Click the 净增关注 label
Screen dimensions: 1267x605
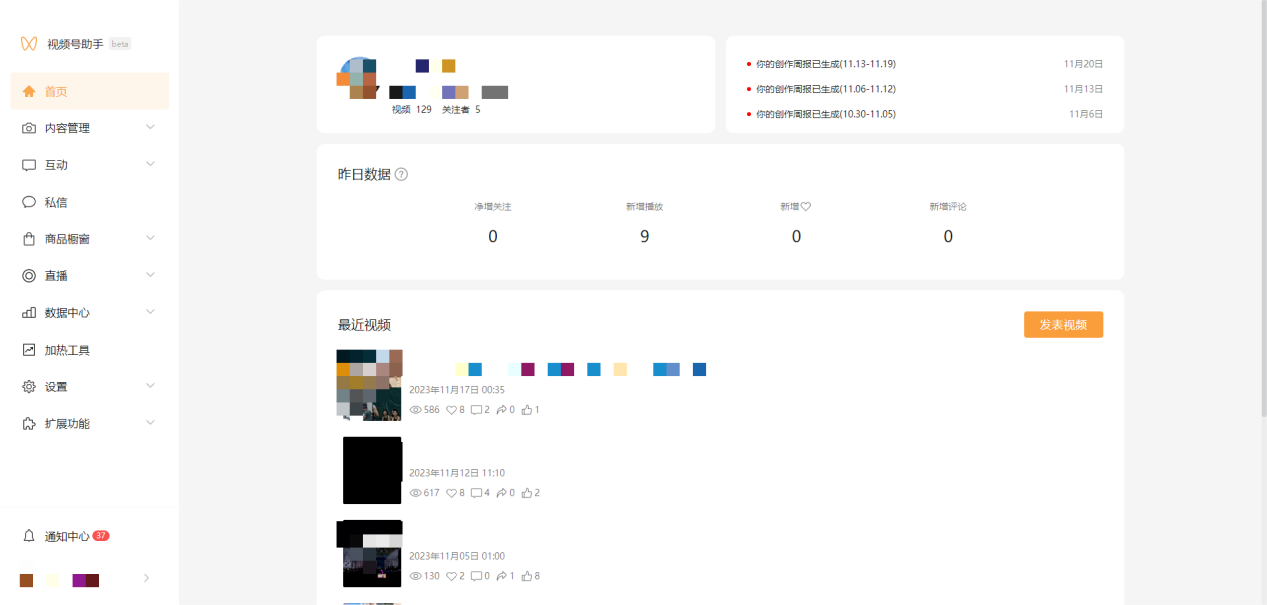tap(493, 207)
